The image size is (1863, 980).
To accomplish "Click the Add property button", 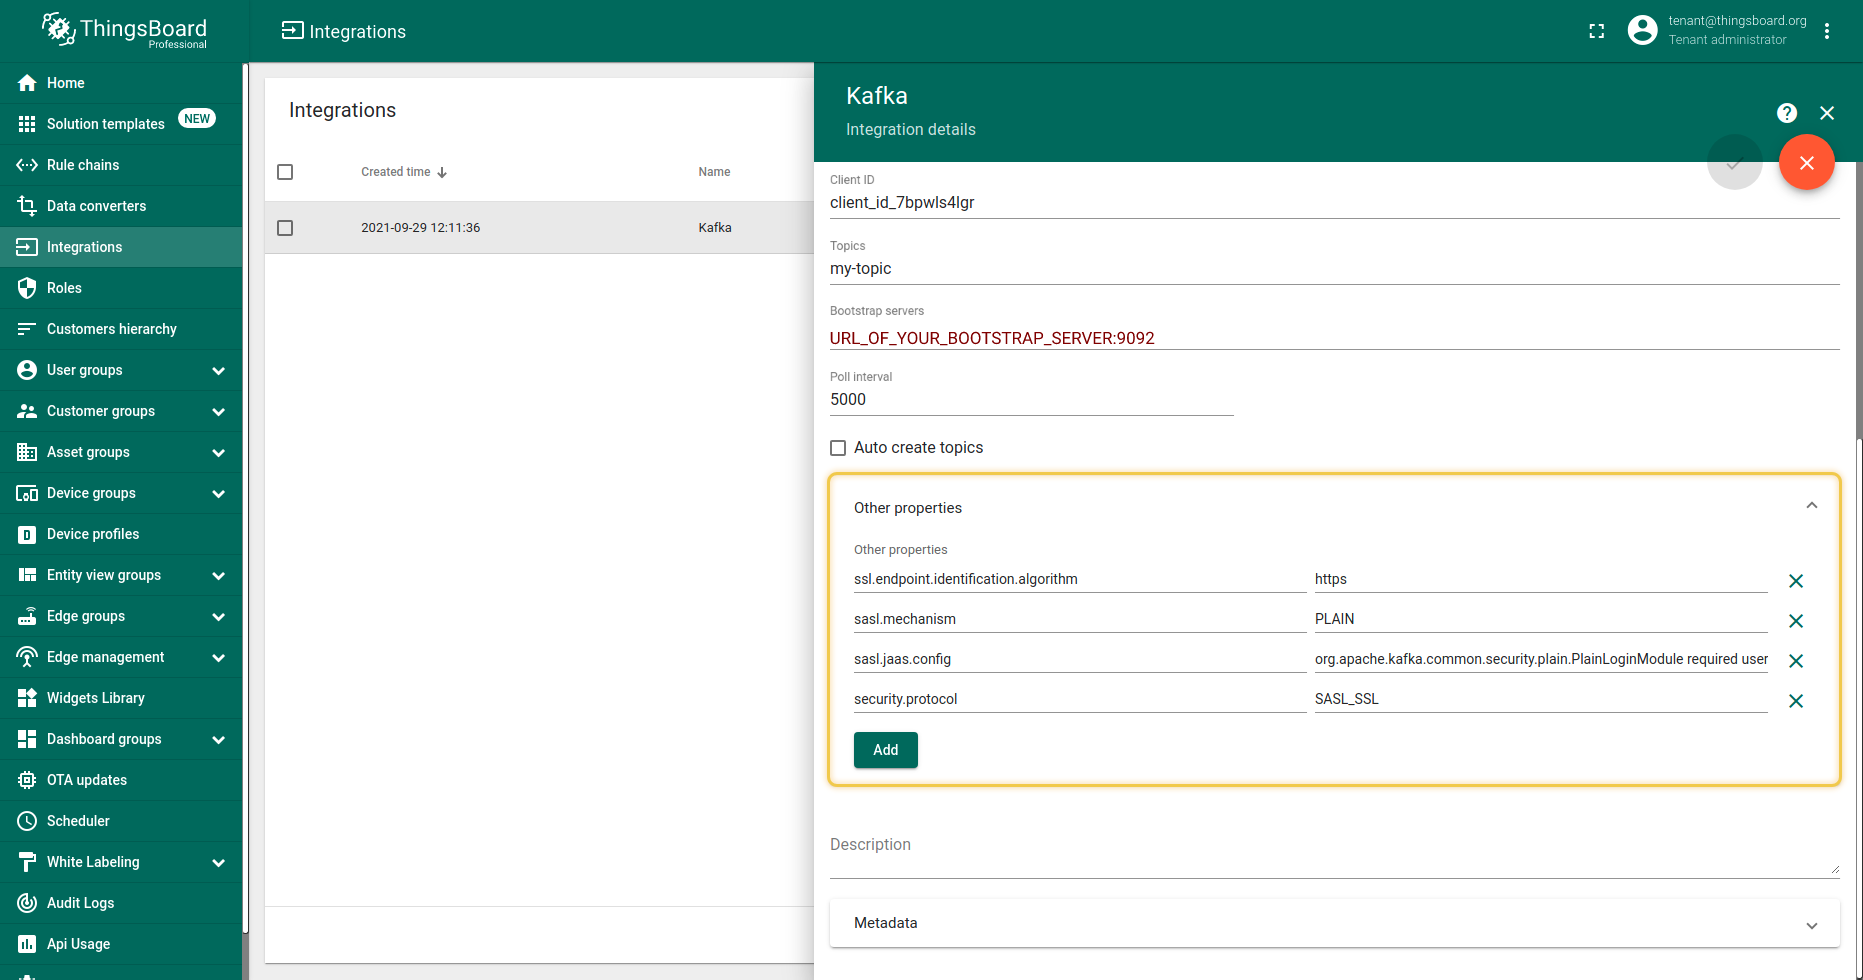I will point(885,750).
